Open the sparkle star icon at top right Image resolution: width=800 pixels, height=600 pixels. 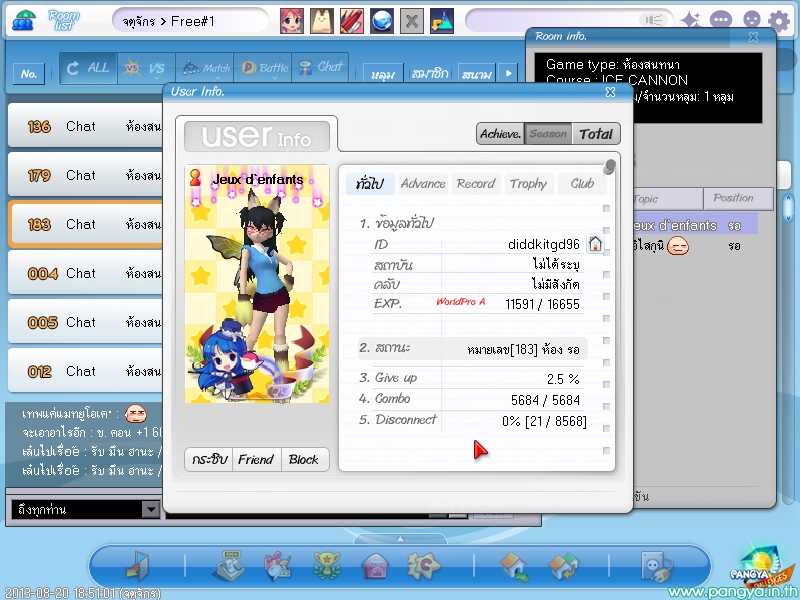(691, 20)
